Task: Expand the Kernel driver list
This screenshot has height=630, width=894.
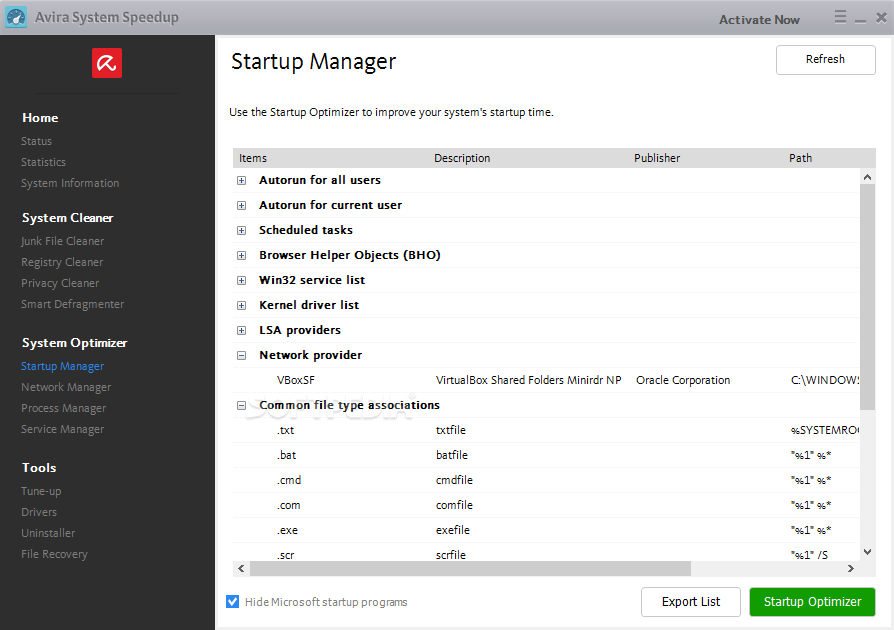Action: (242, 306)
